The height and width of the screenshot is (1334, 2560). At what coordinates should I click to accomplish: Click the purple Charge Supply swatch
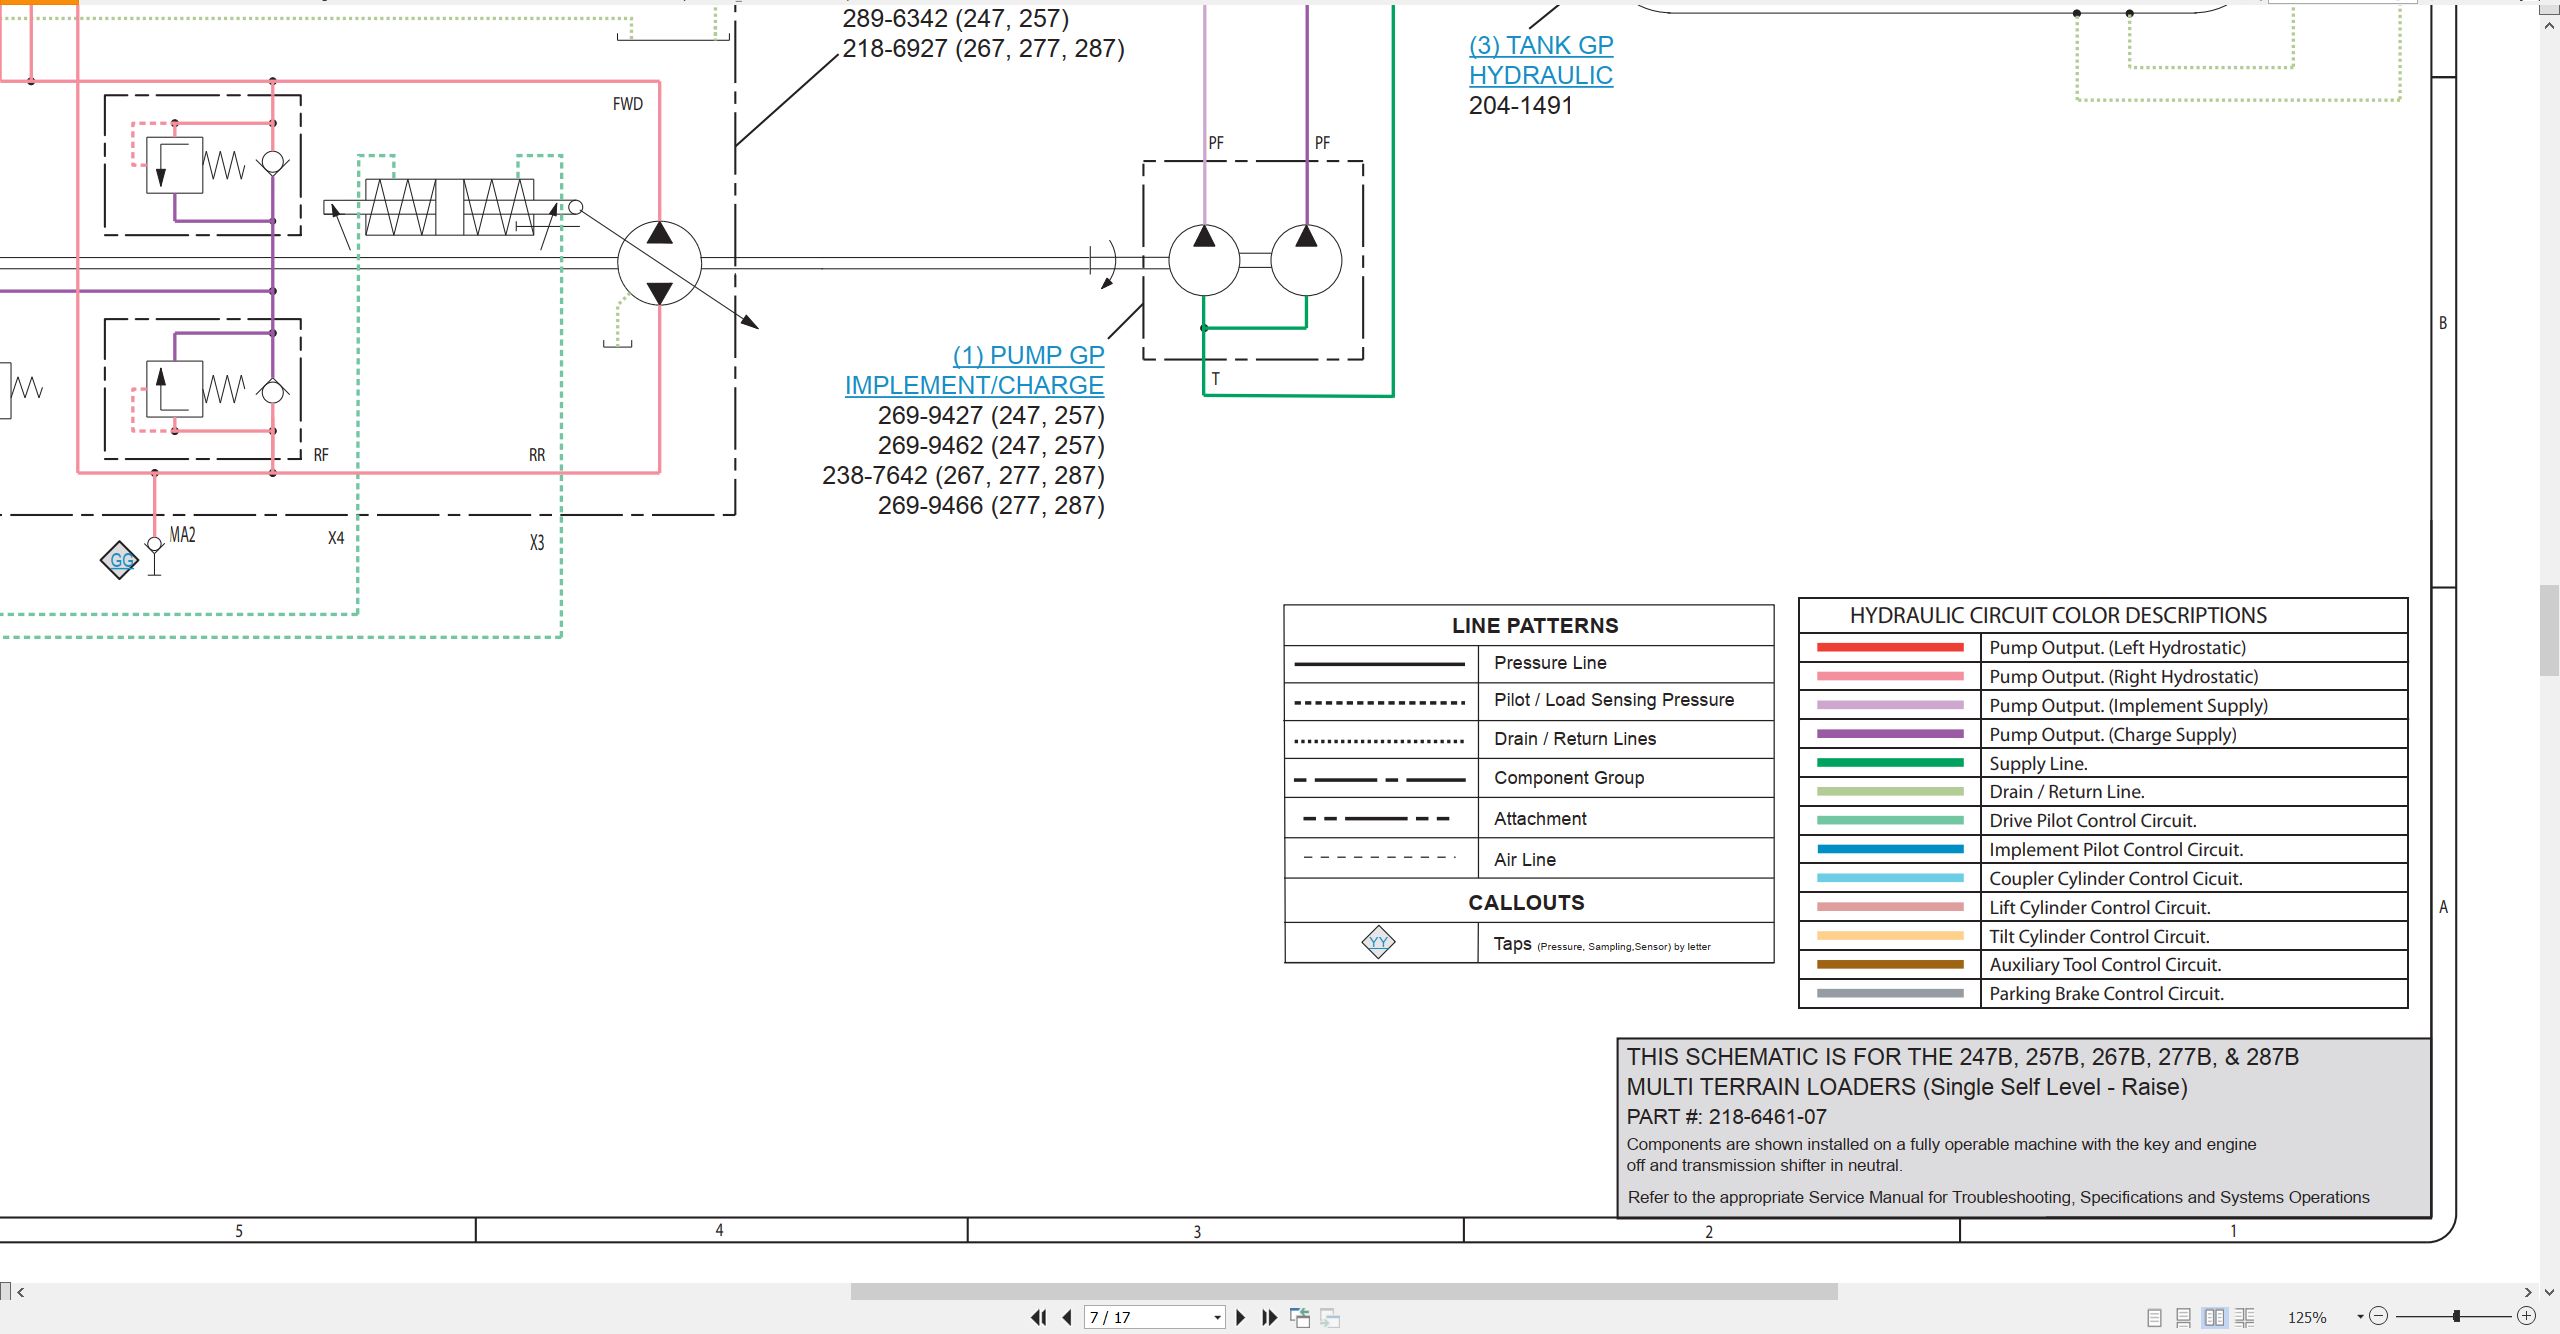(1890, 734)
